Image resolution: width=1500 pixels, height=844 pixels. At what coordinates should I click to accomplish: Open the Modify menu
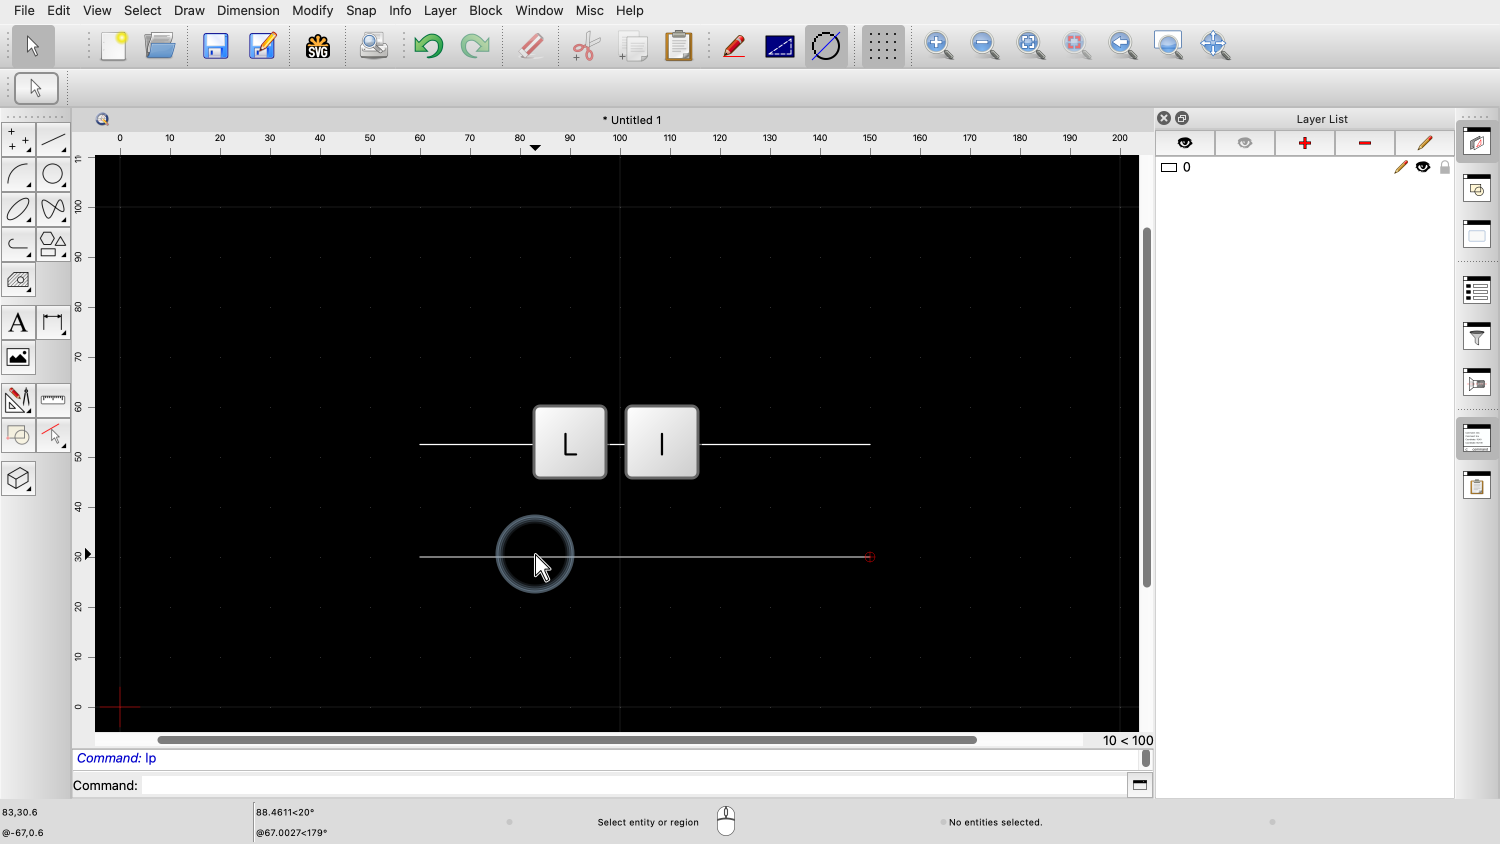click(312, 10)
